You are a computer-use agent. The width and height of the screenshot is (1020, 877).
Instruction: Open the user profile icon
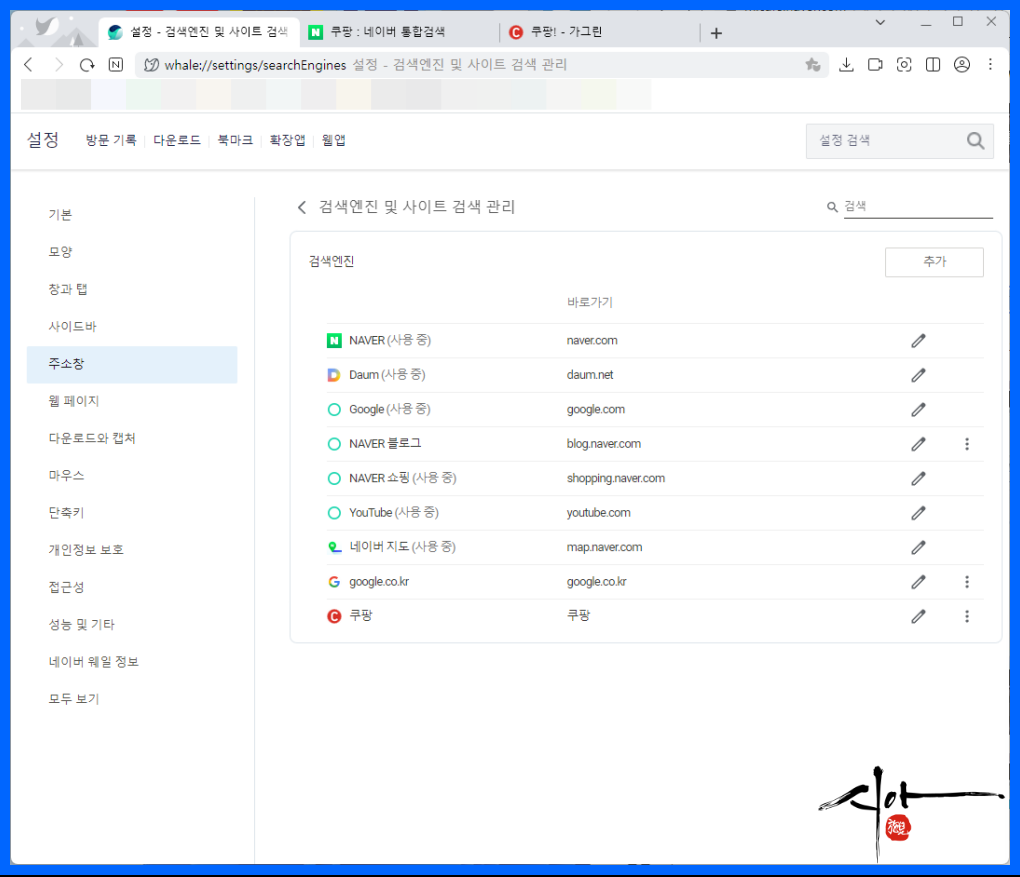(x=962, y=64)
